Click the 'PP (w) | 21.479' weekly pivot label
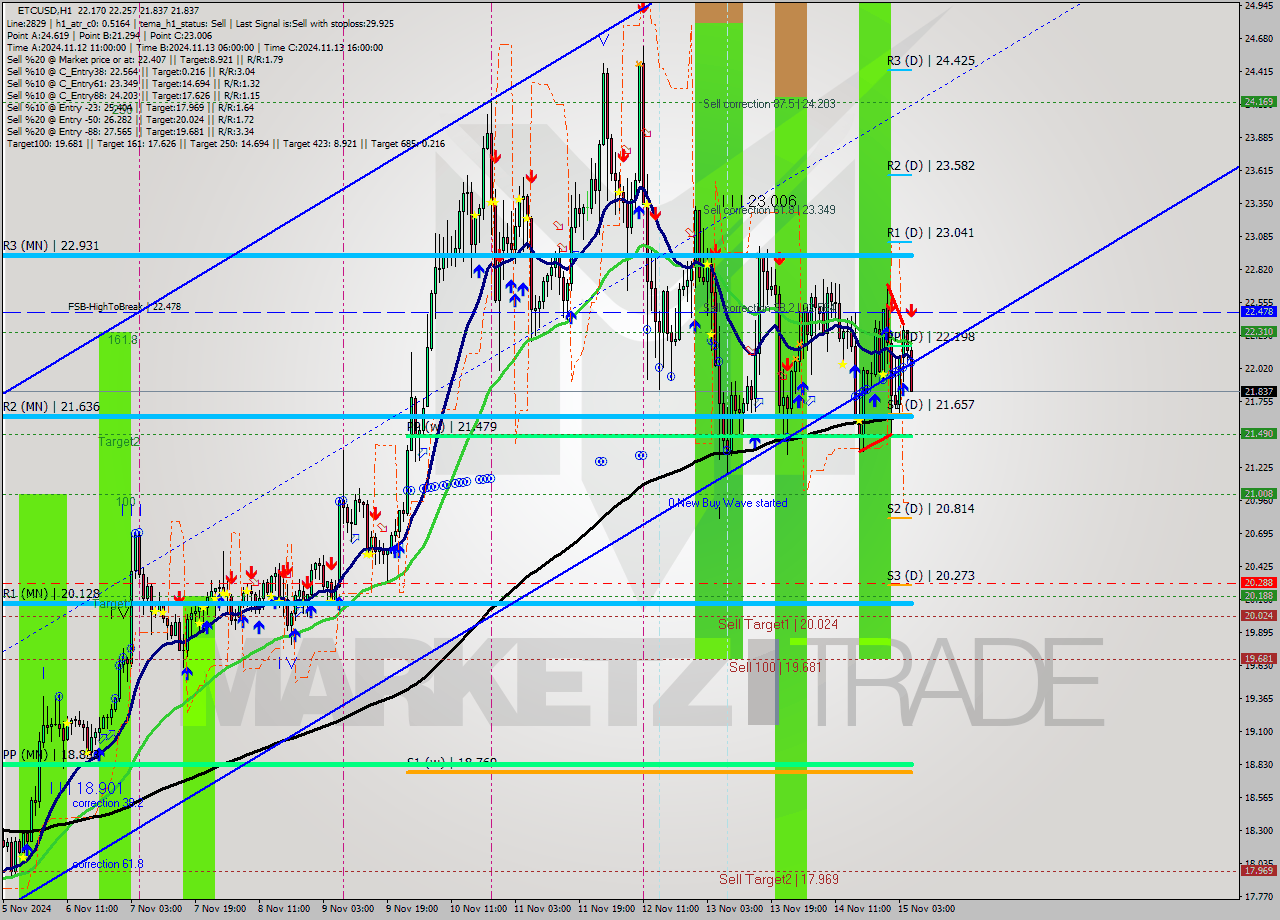Image resolution: width=1280 pixels, height=920 pixels. 453,427
